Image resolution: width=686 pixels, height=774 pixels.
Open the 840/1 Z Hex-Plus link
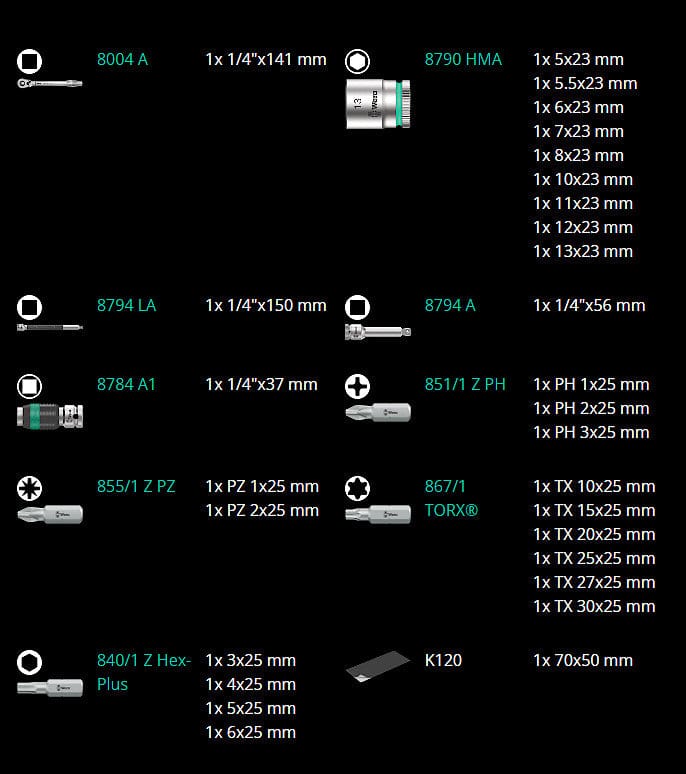point(143,672)
